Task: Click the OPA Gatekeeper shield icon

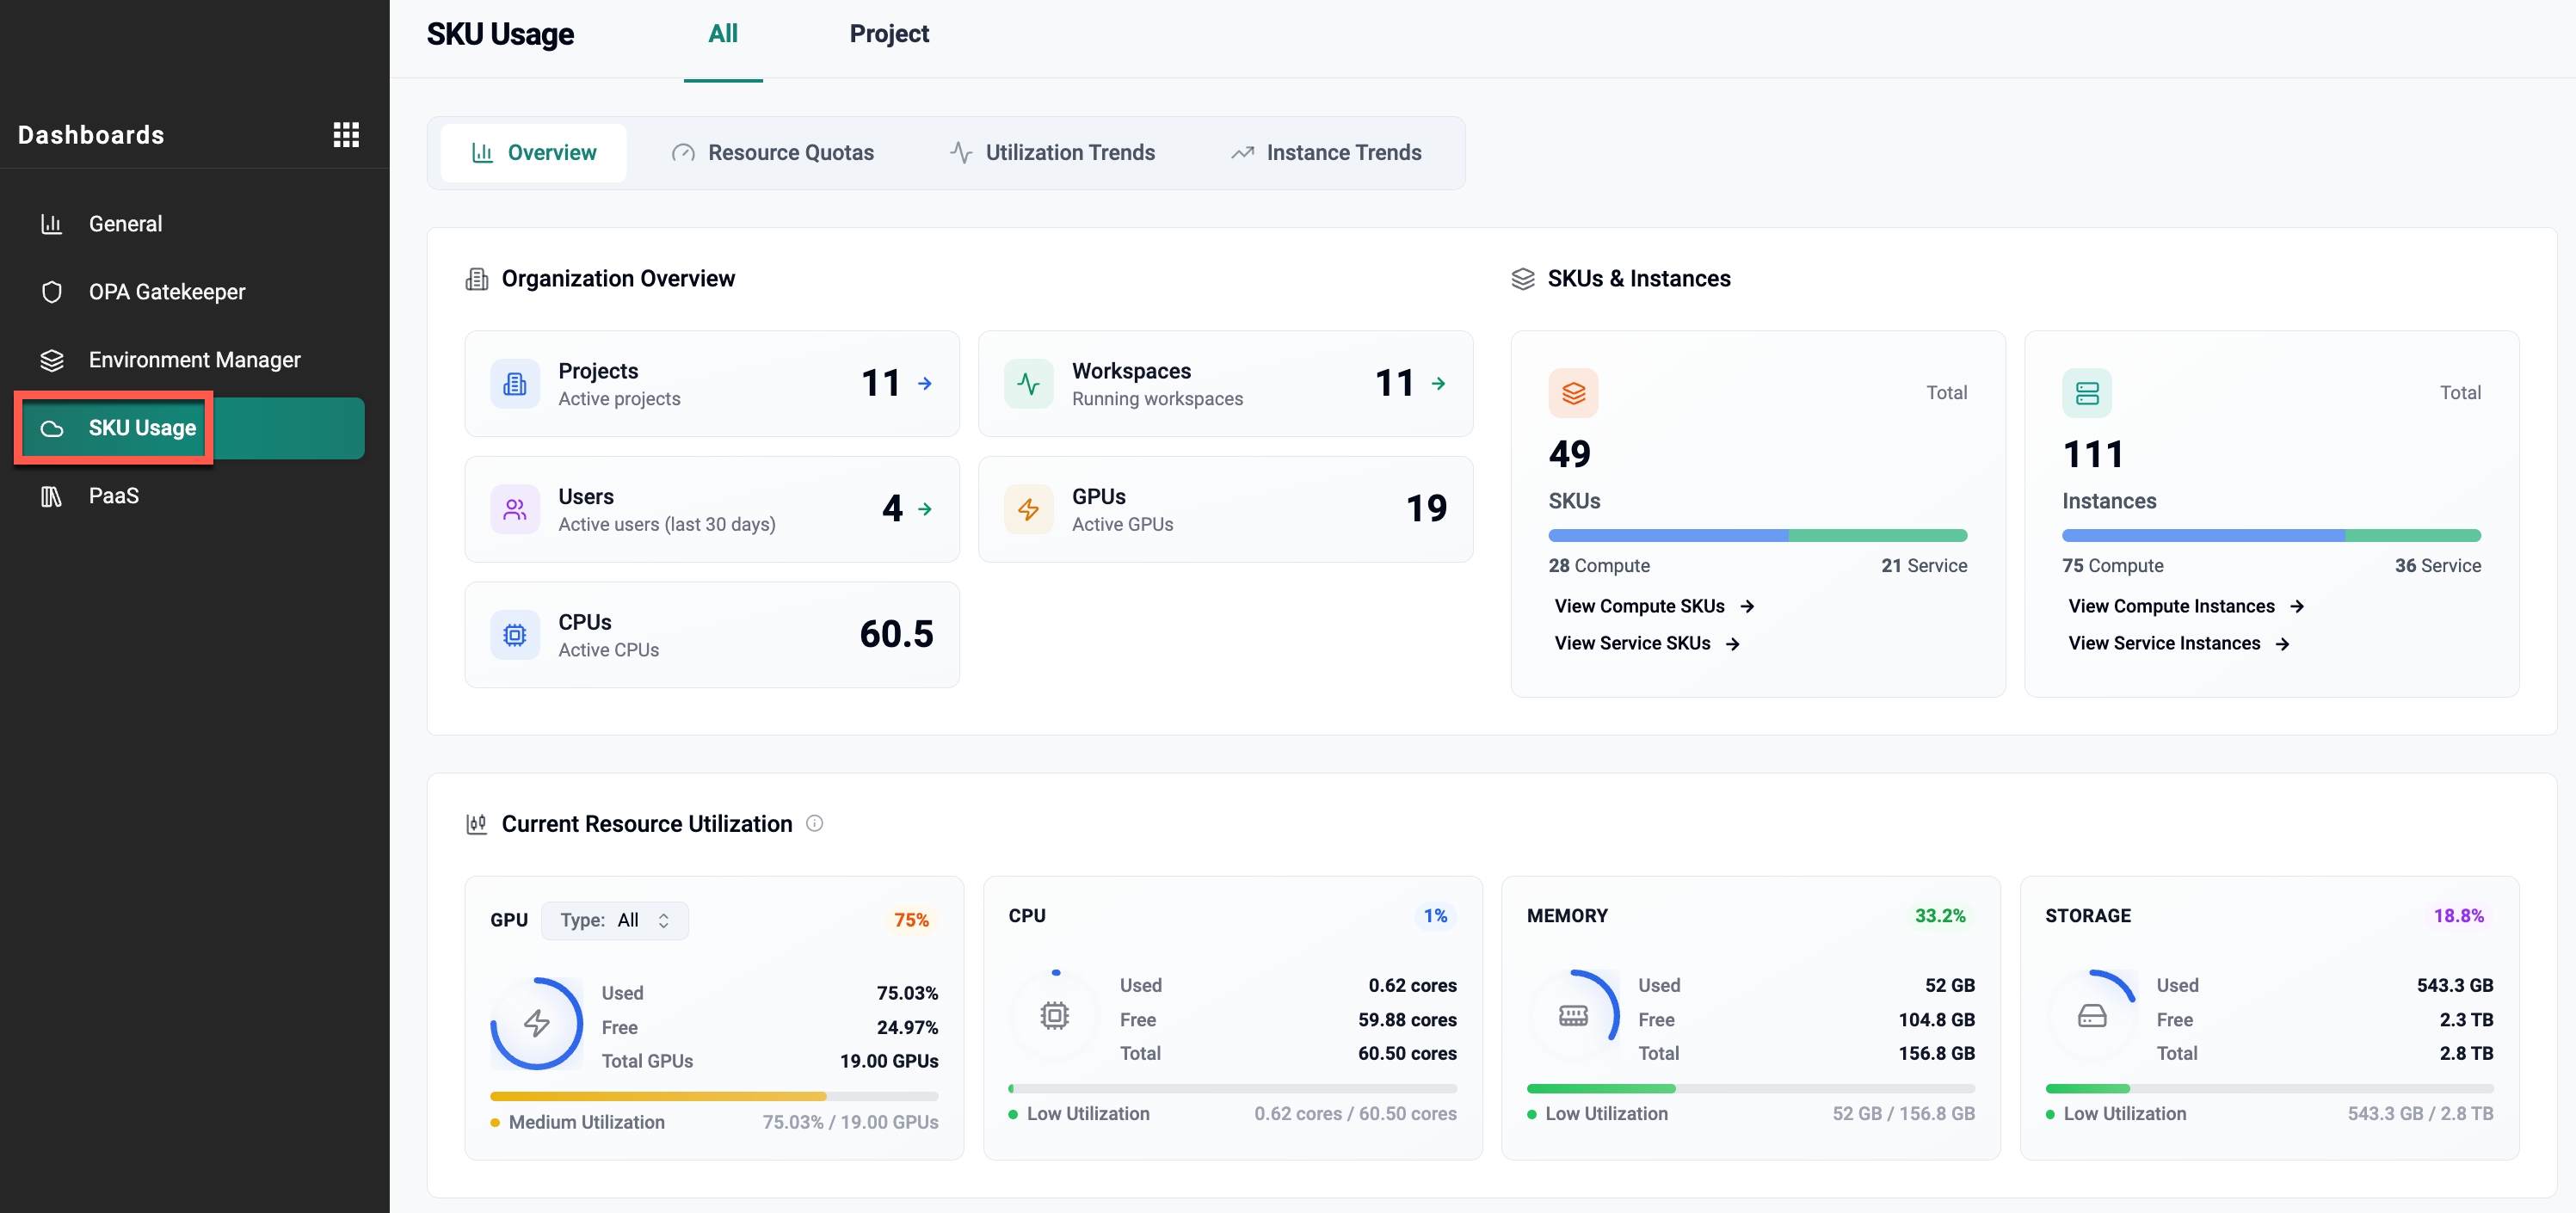Action: tap(51, 292)
